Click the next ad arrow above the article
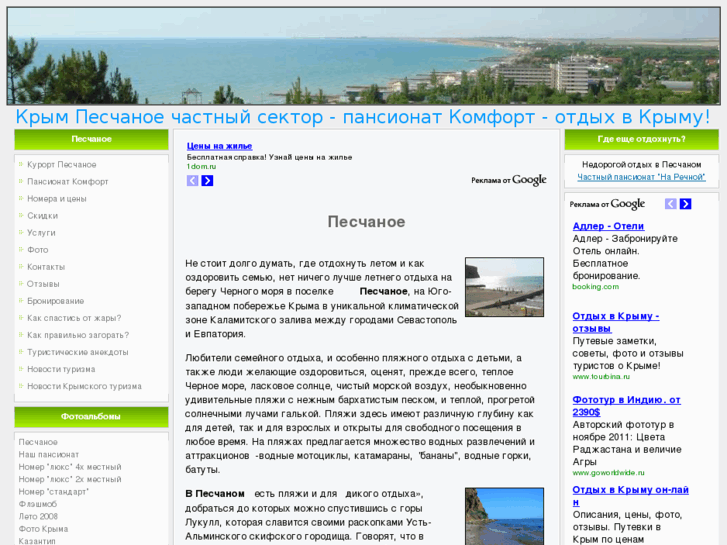727x545 pixels. 207,181
